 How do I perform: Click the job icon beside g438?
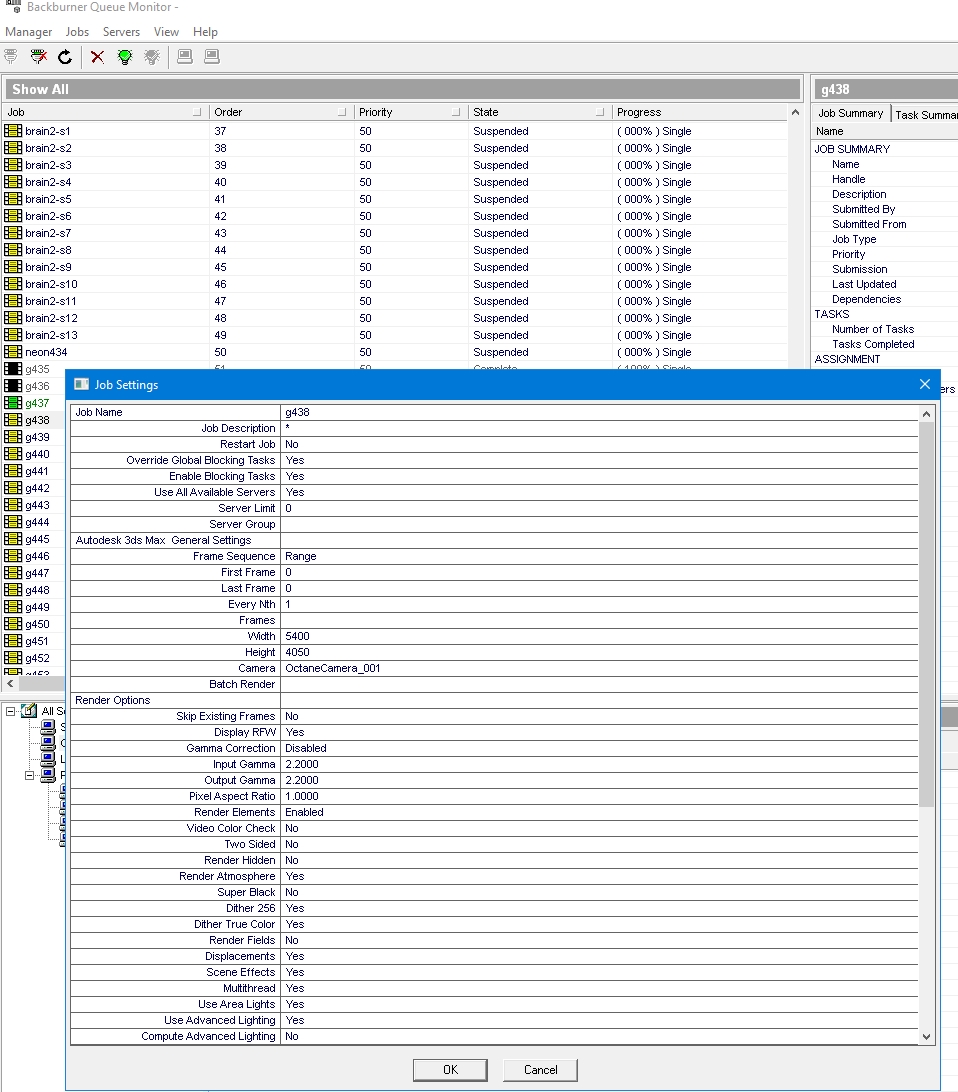pyautogui.click(x=13, y=420)
